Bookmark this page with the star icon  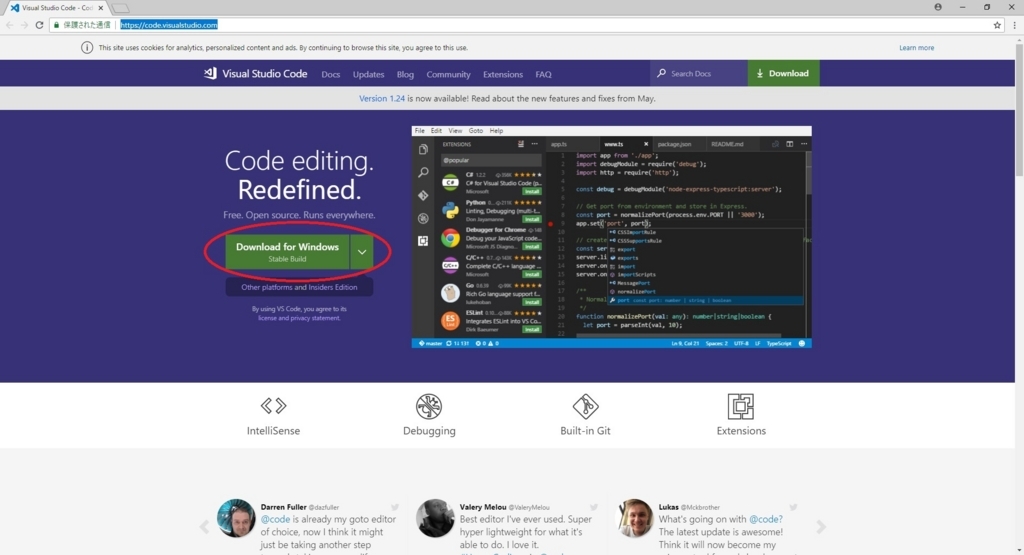(x=997, y=25)
